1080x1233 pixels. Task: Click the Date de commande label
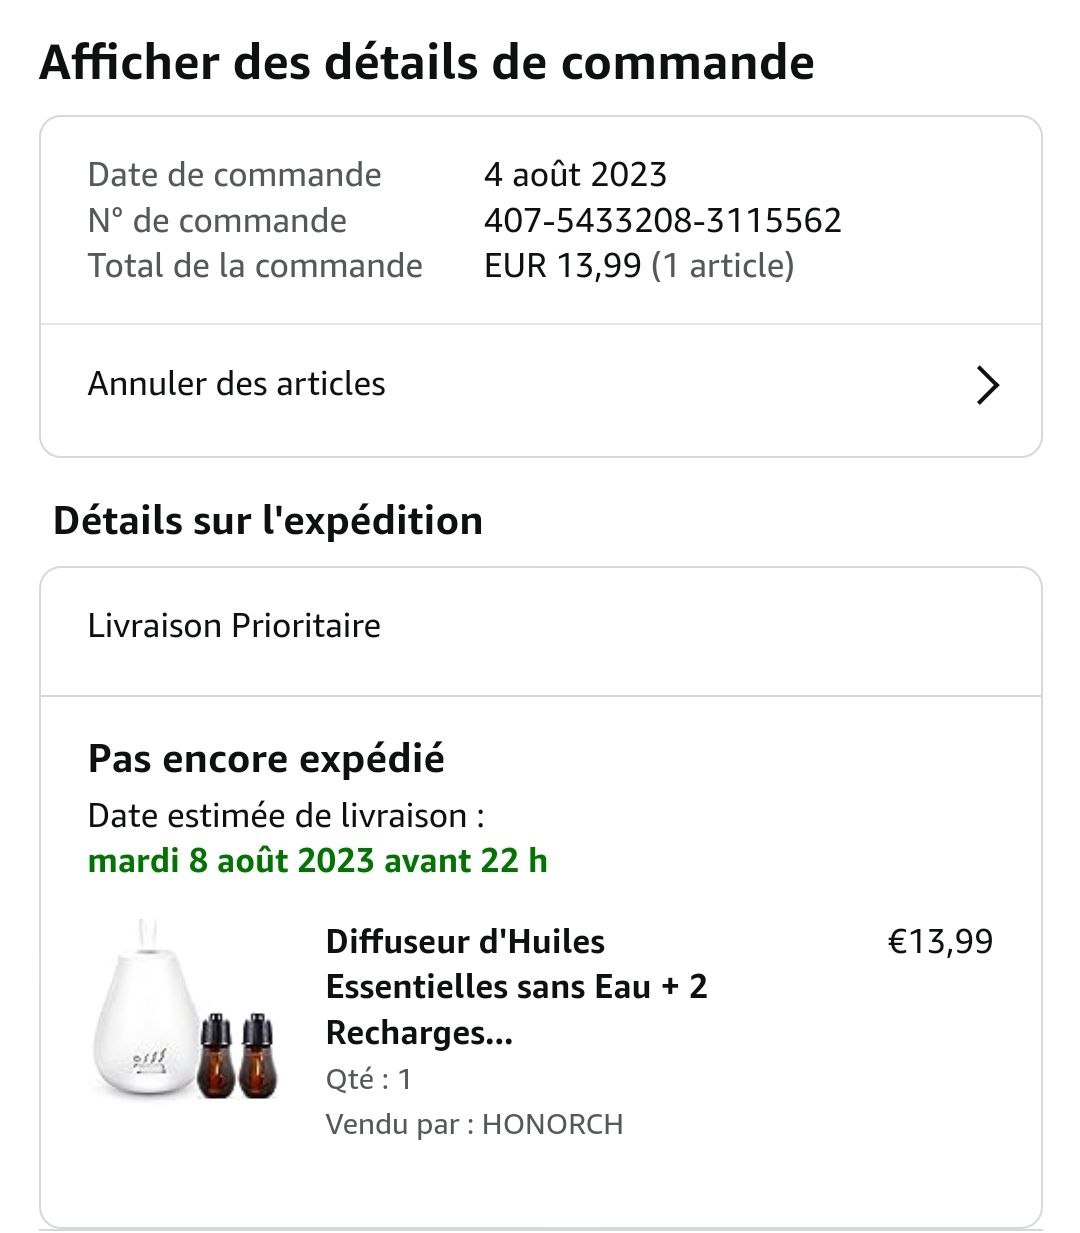tap(235, 175)
